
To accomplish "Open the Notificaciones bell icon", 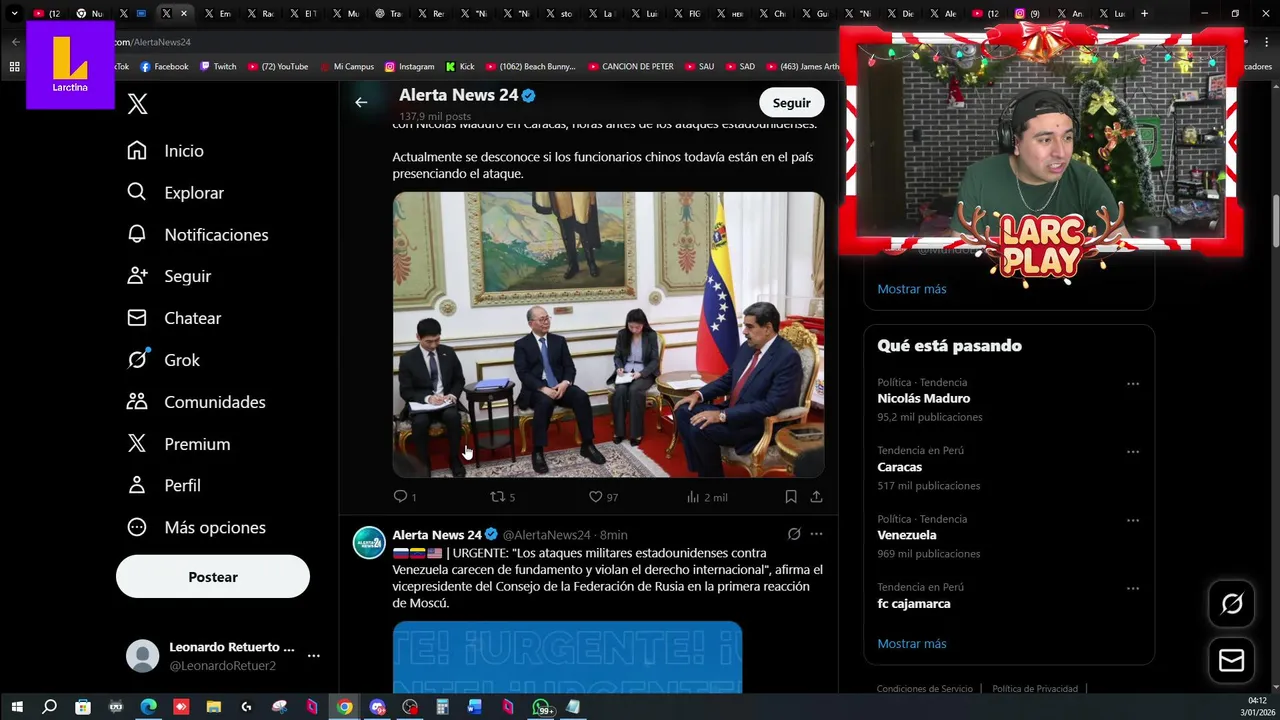I will [137, 234].
